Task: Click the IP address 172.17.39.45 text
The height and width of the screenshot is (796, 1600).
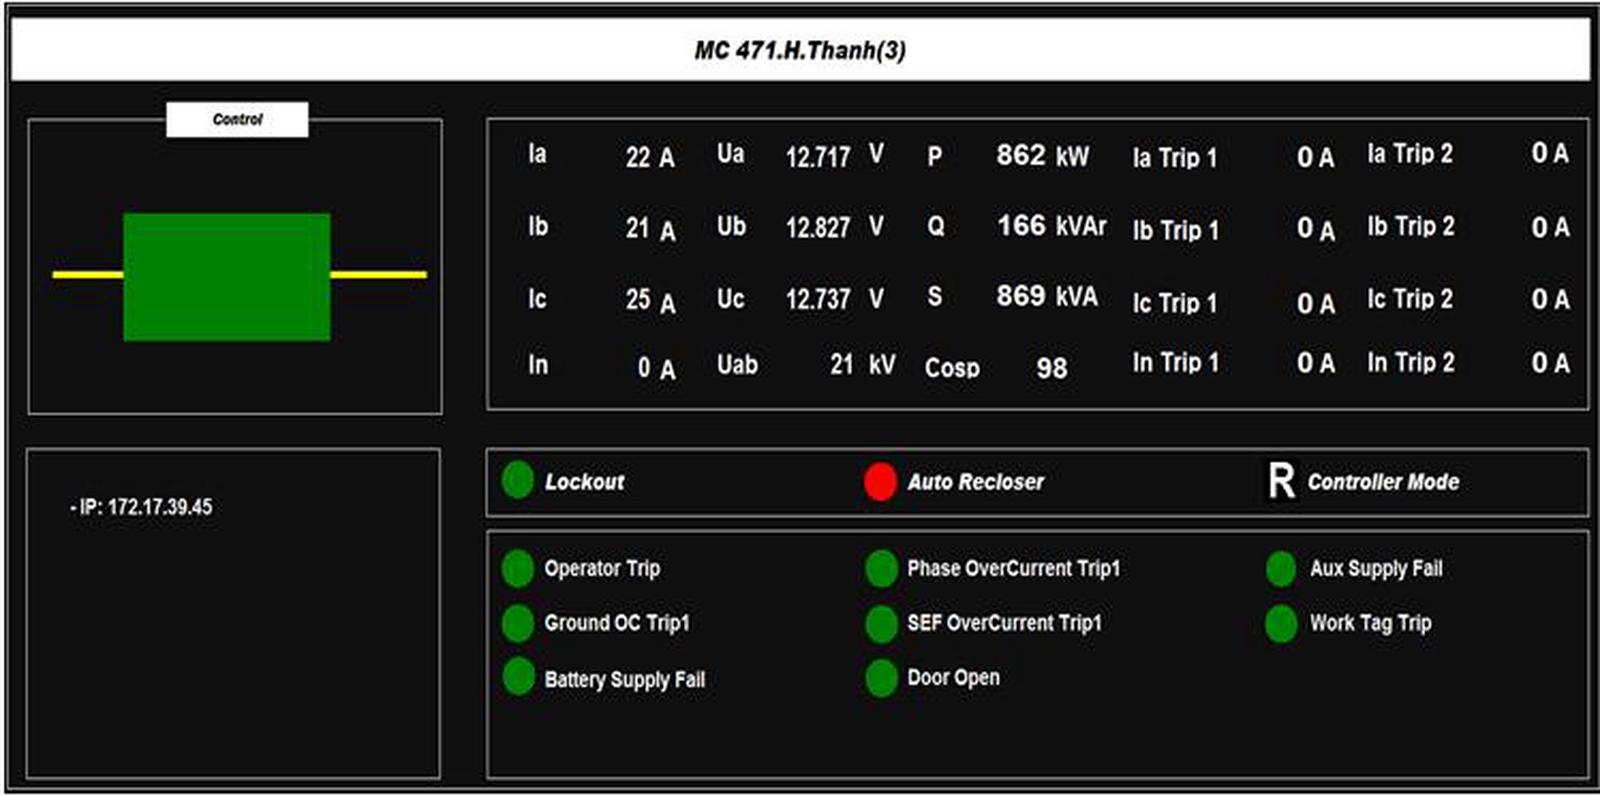Action: pos(142,507)
